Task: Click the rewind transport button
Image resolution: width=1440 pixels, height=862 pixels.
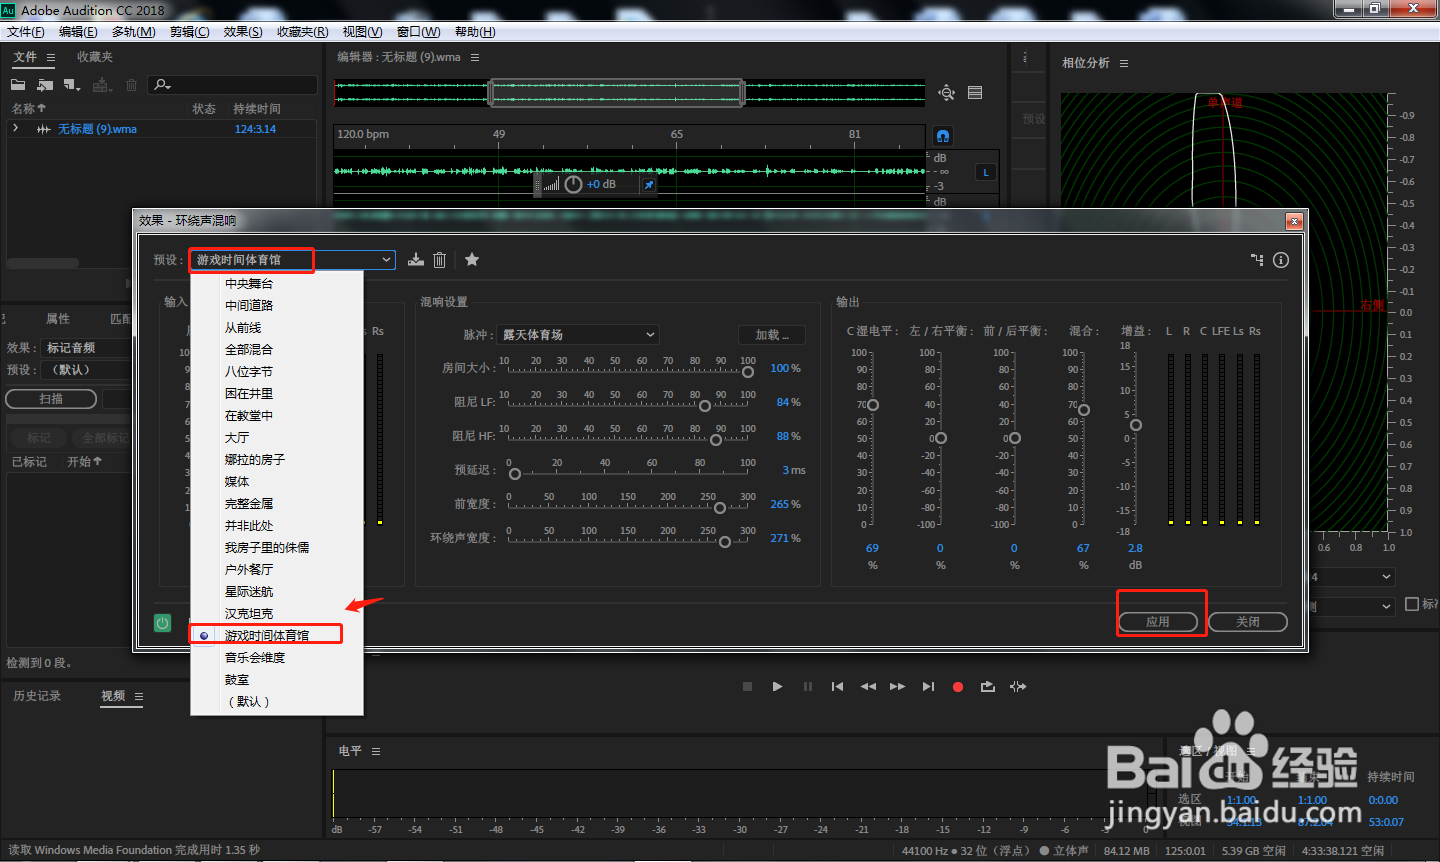Action: [868, 687]
